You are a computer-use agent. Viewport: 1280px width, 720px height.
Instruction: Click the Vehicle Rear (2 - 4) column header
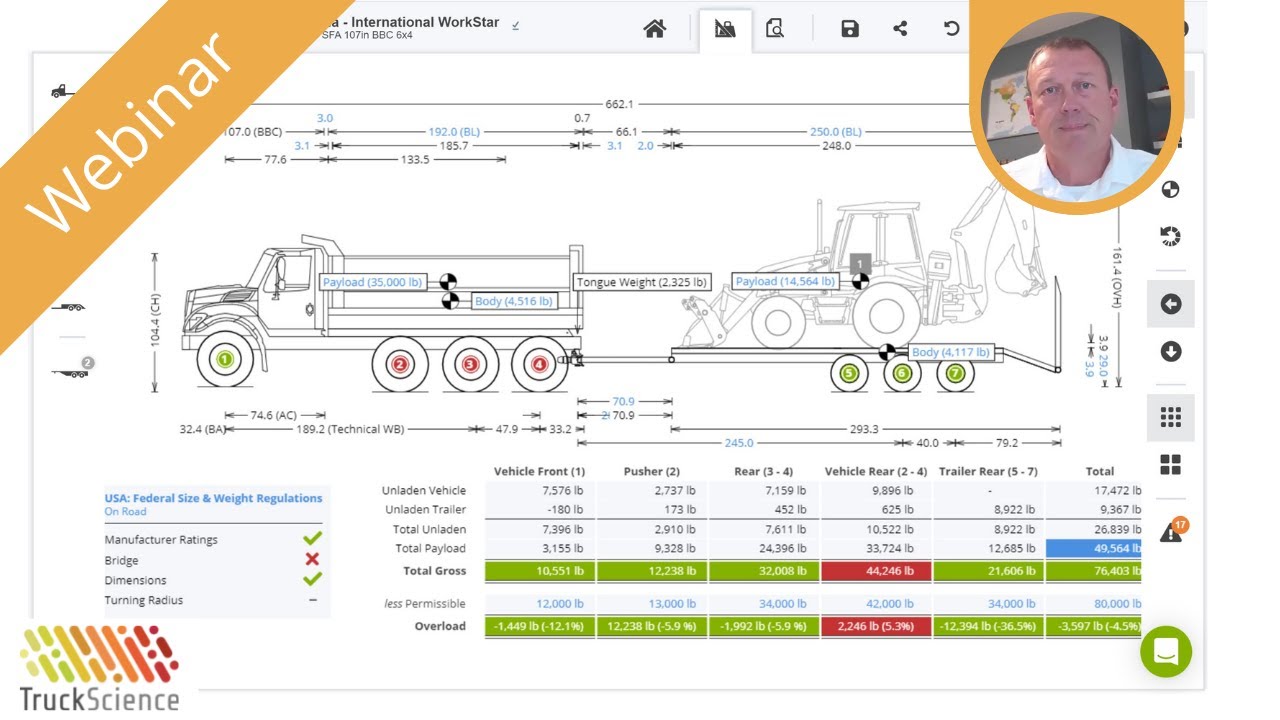tap(876, 471)
